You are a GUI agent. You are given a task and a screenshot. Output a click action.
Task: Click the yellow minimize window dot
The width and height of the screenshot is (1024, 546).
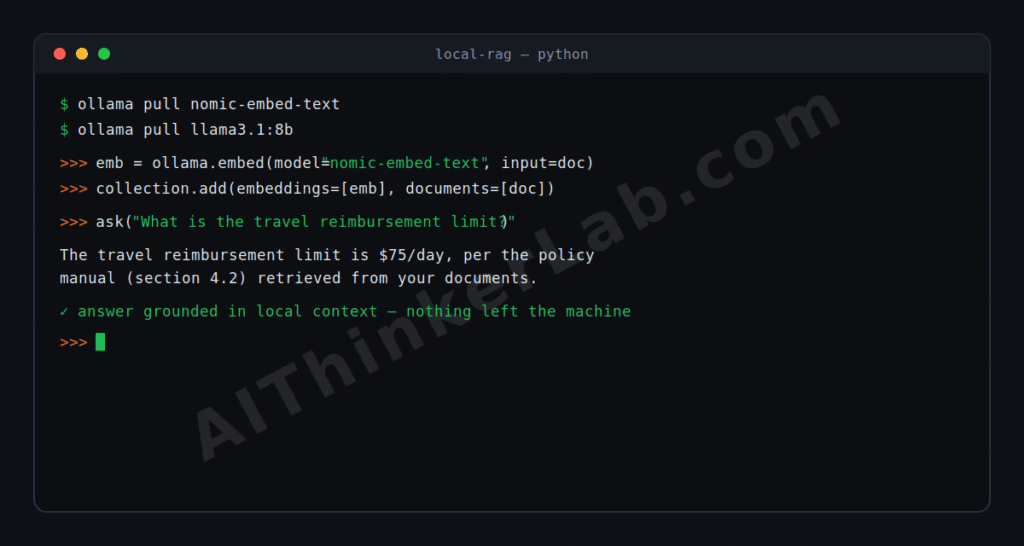pos(82,54)
